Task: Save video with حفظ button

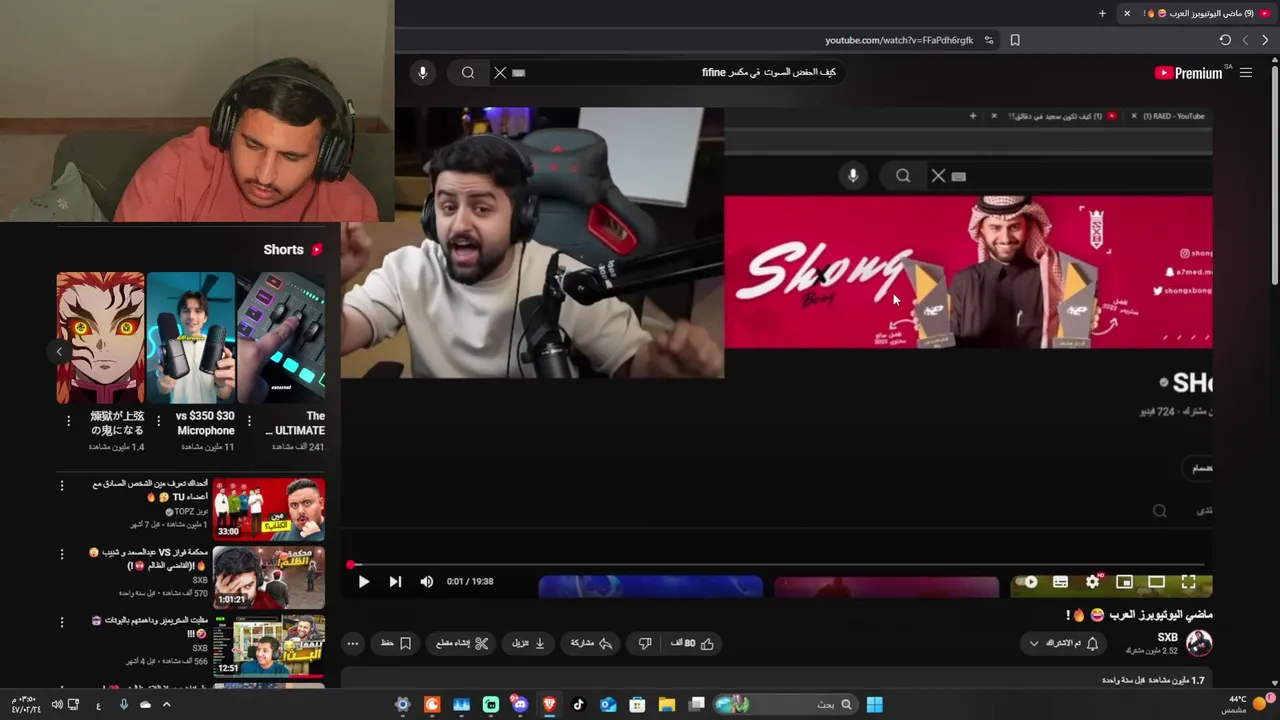Action: click(396, 644)
